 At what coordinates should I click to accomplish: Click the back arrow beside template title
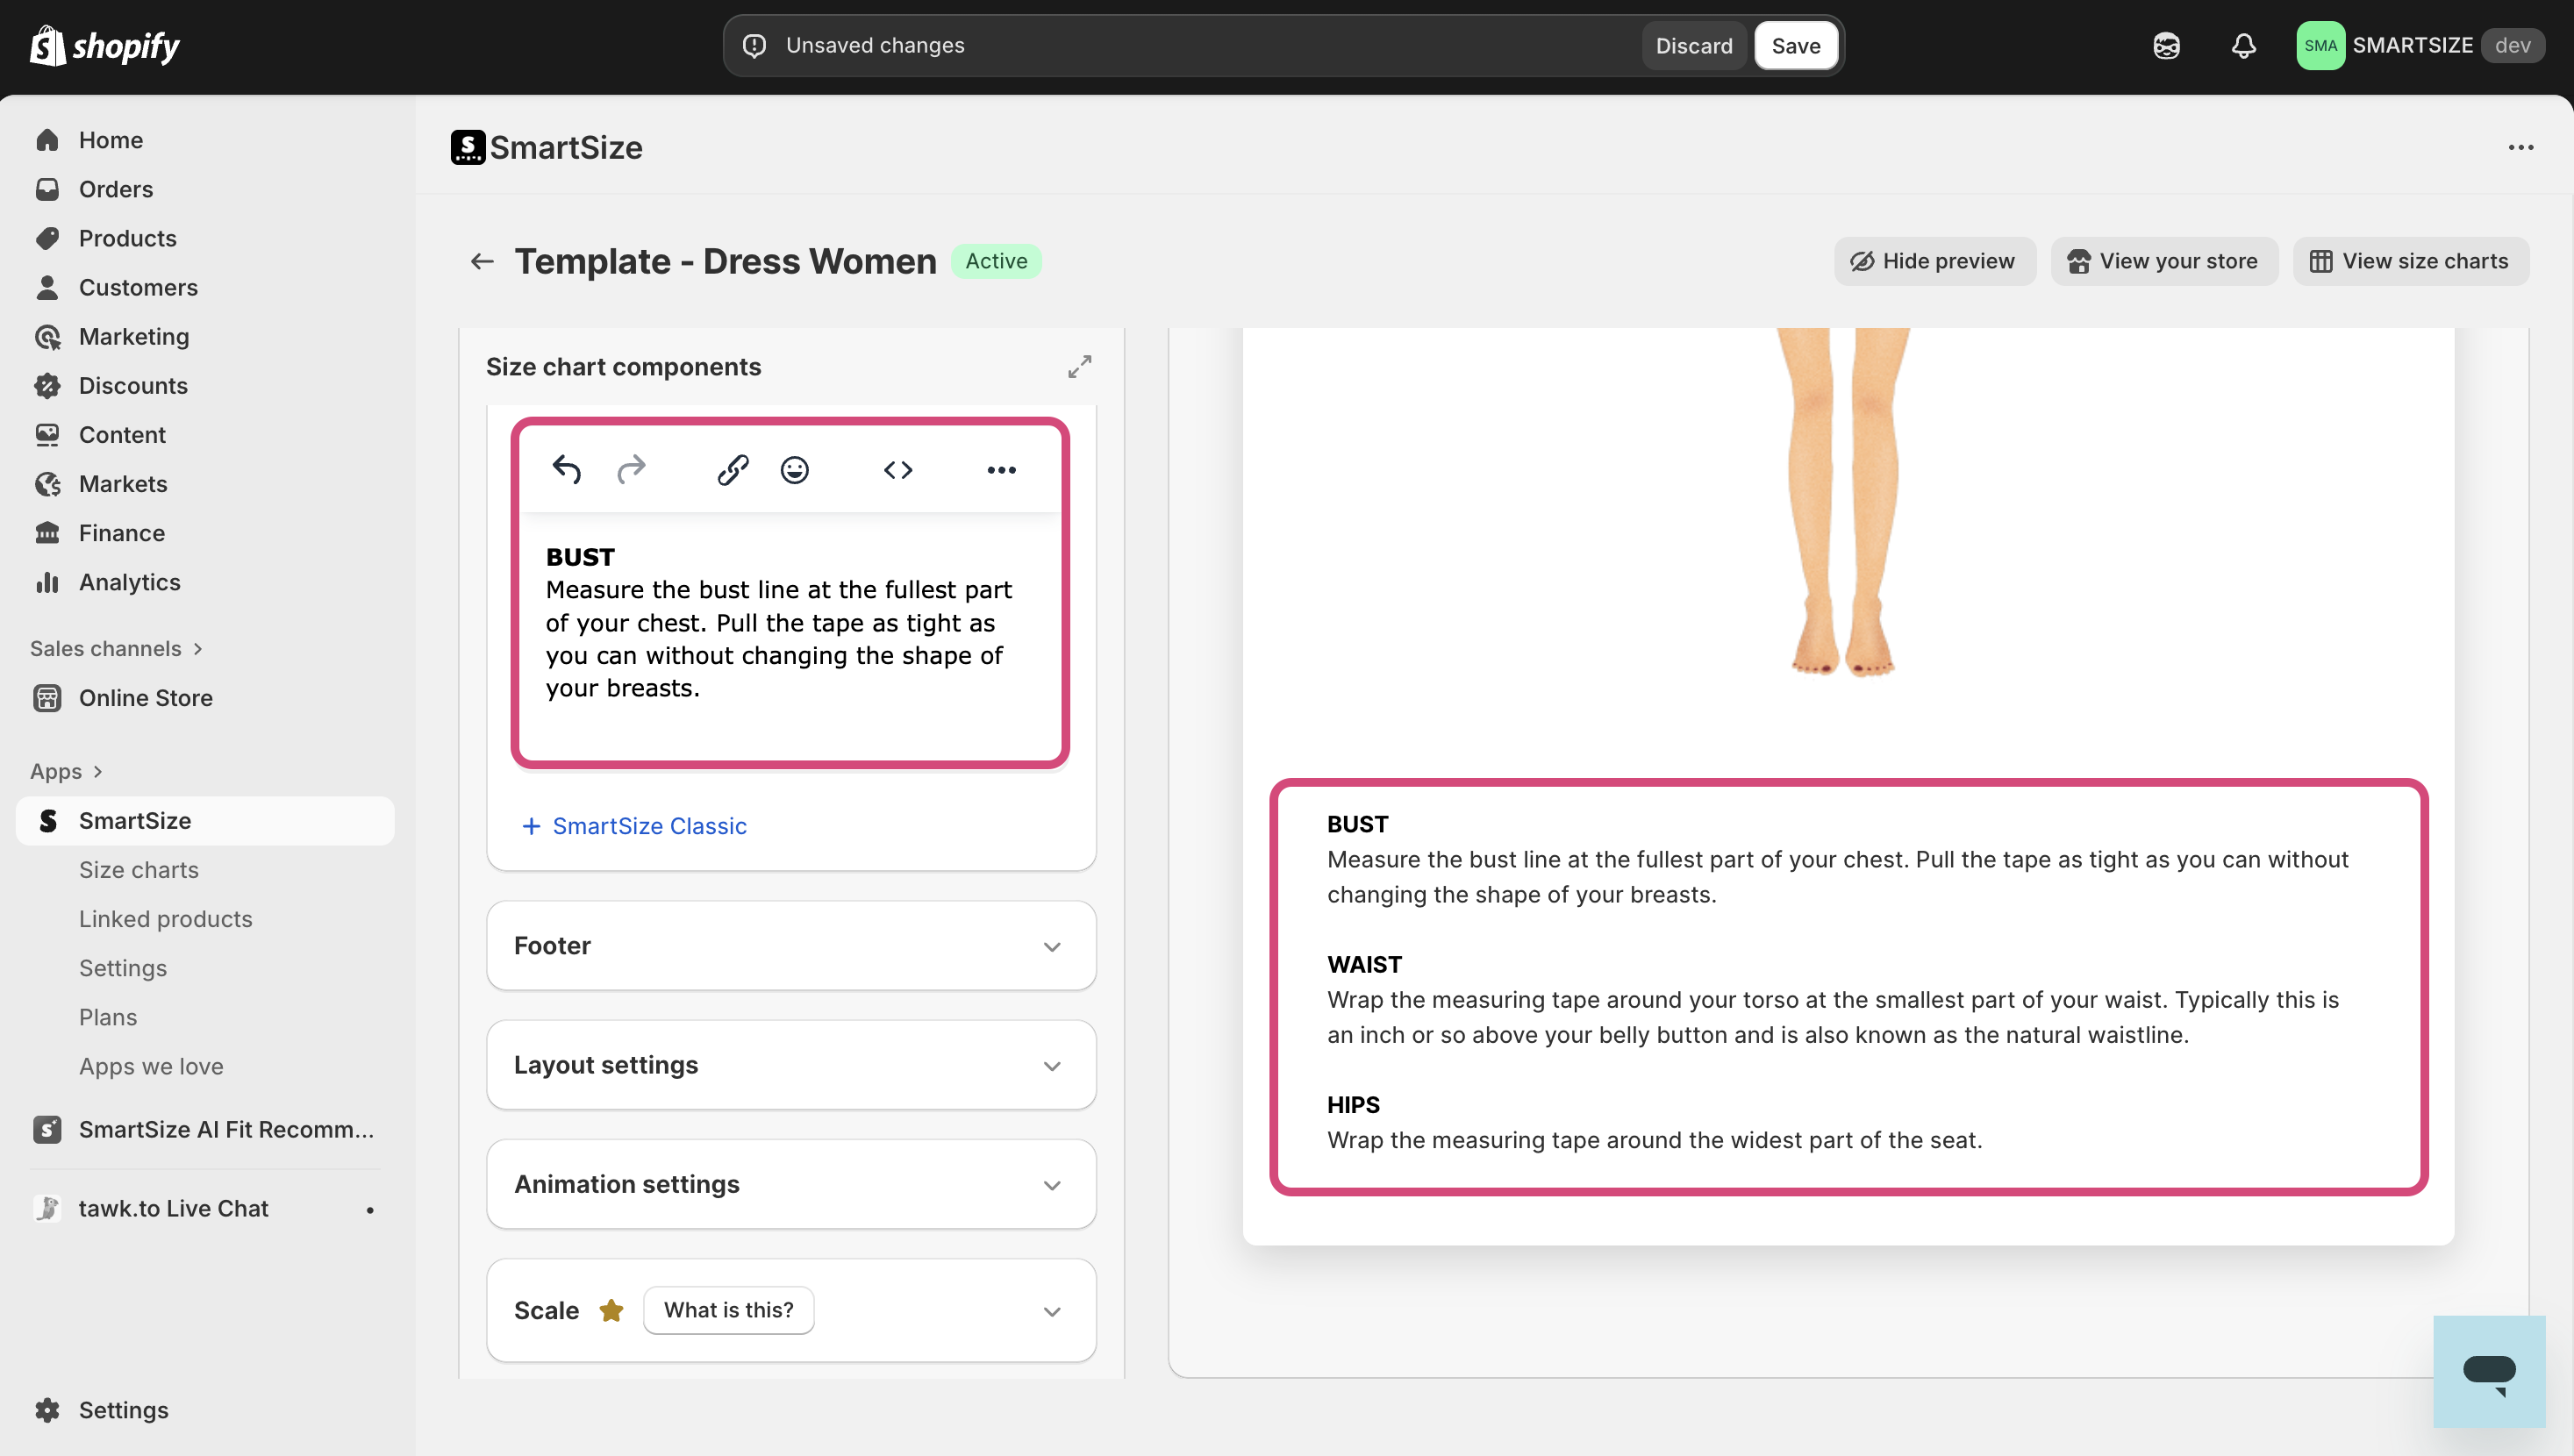click(x=482, y=261)
